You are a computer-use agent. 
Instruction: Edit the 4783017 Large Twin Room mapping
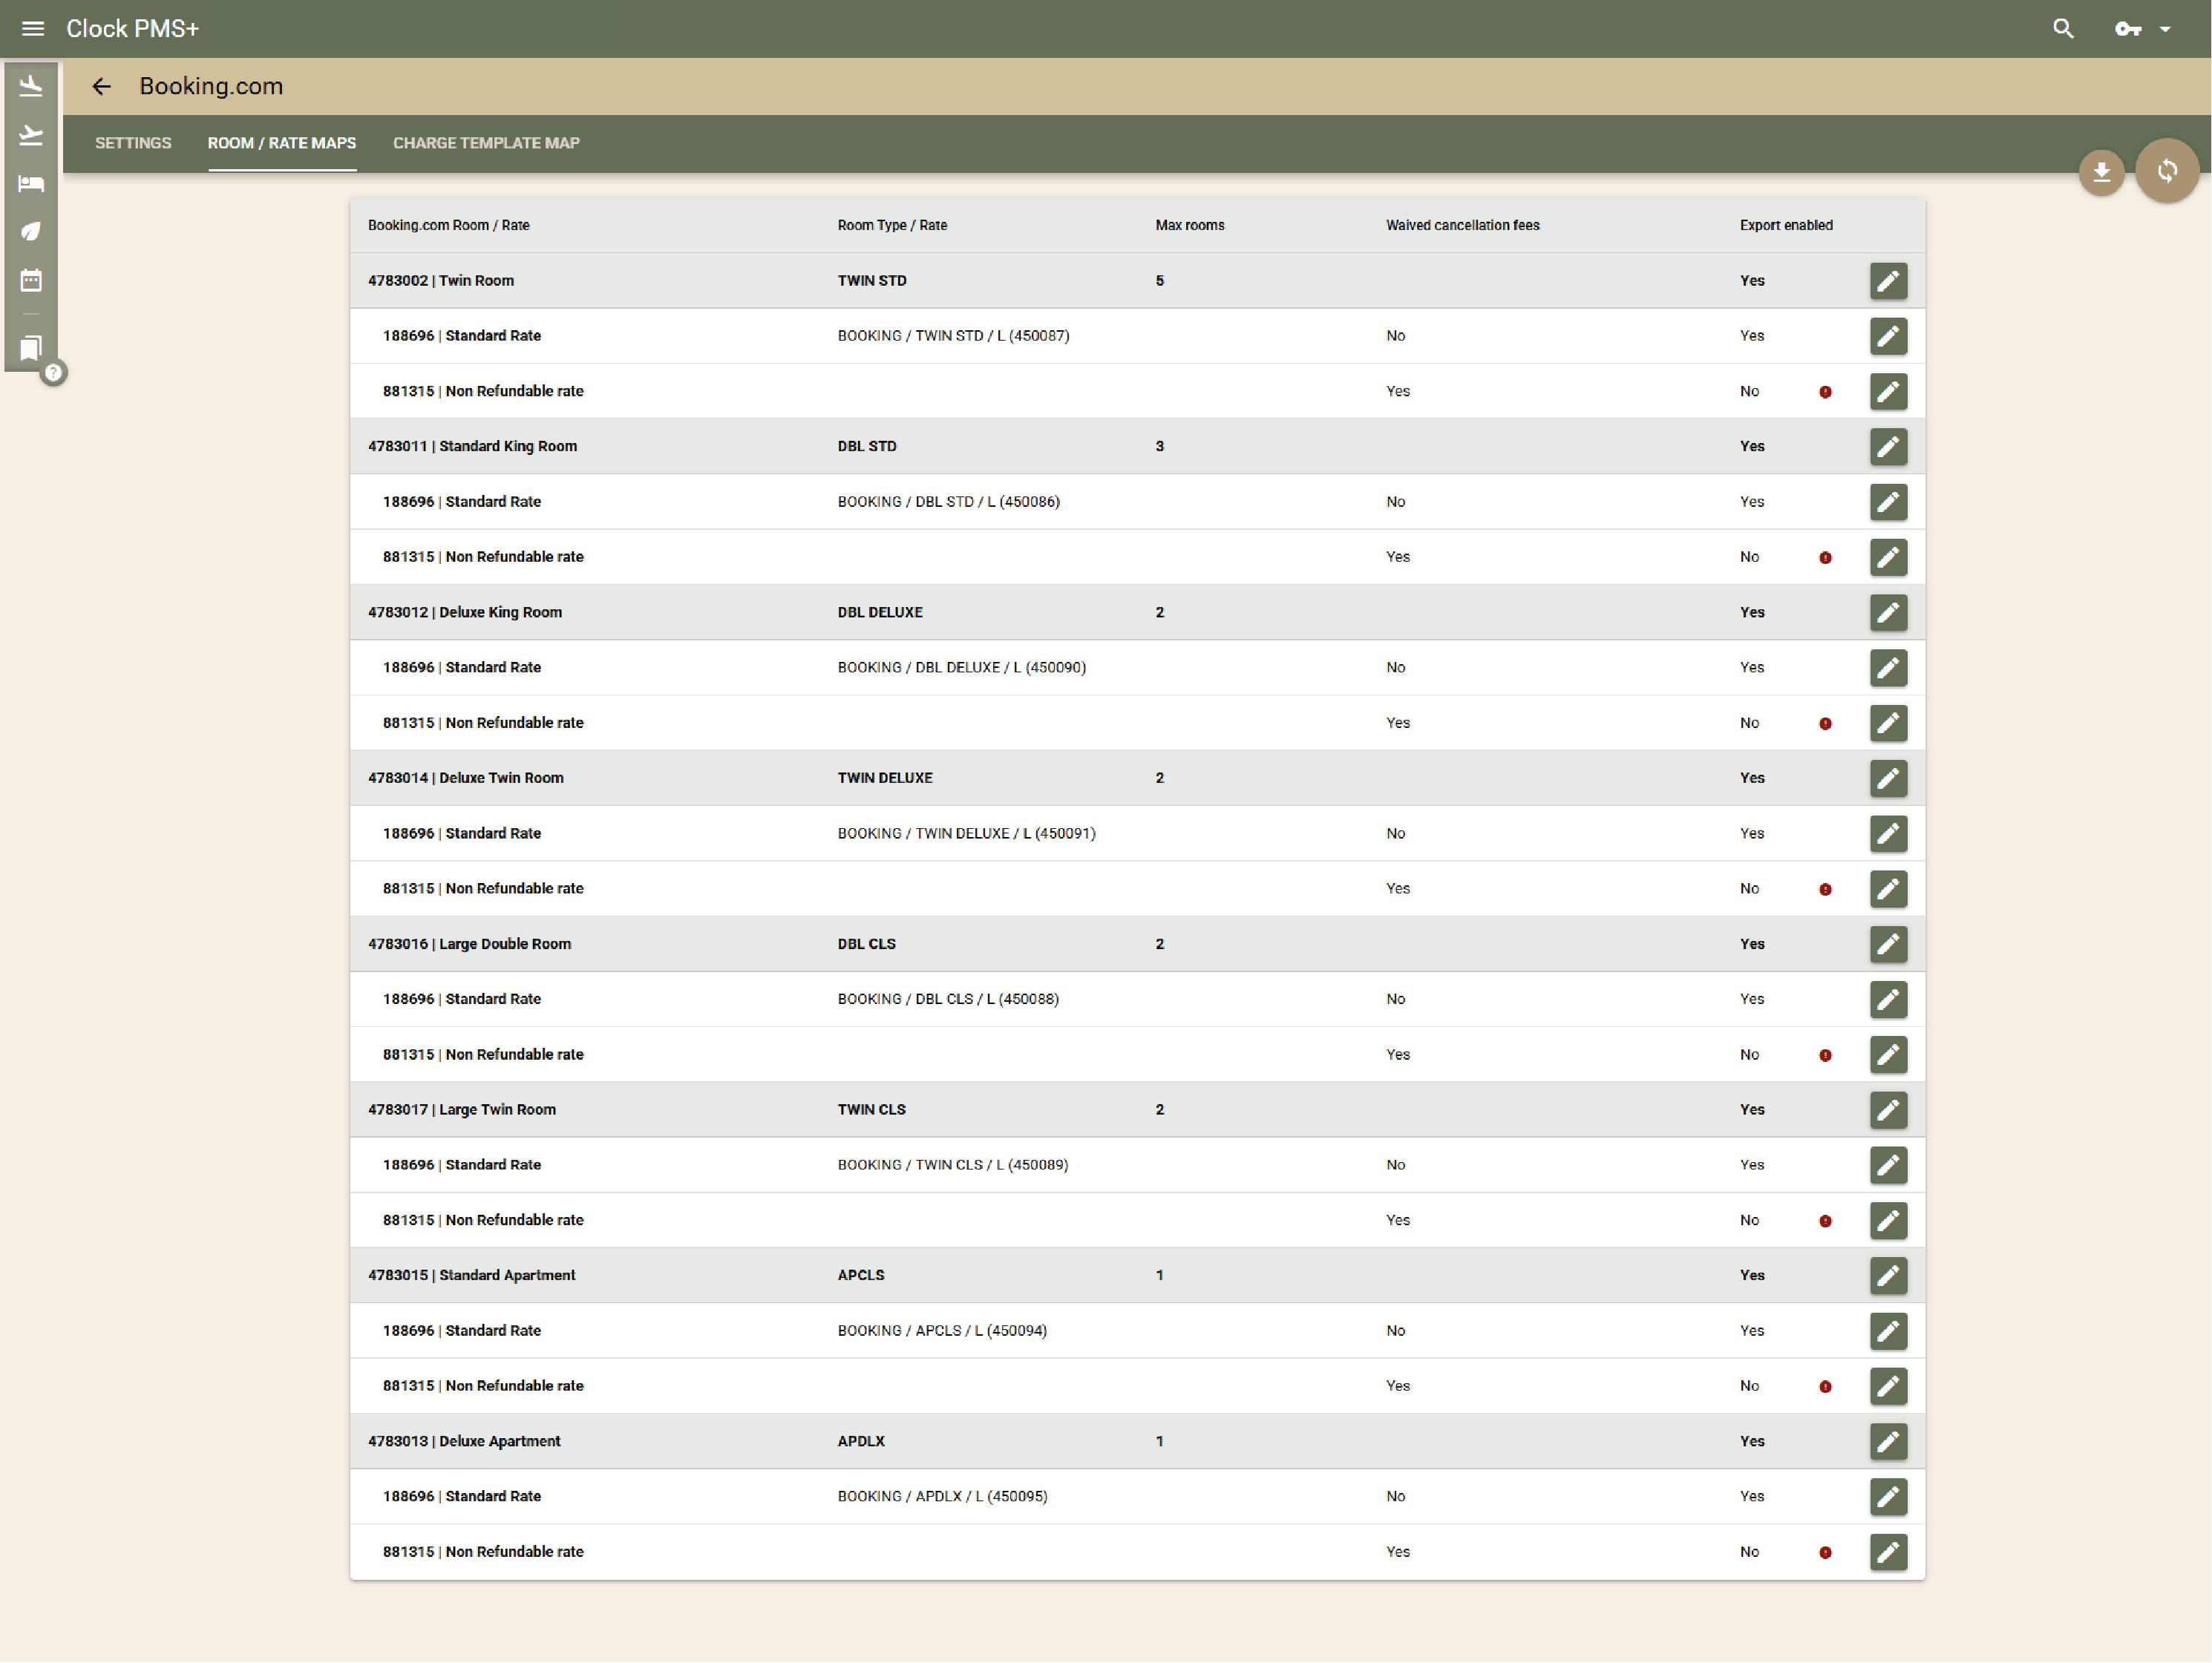pos(1888,1110)
